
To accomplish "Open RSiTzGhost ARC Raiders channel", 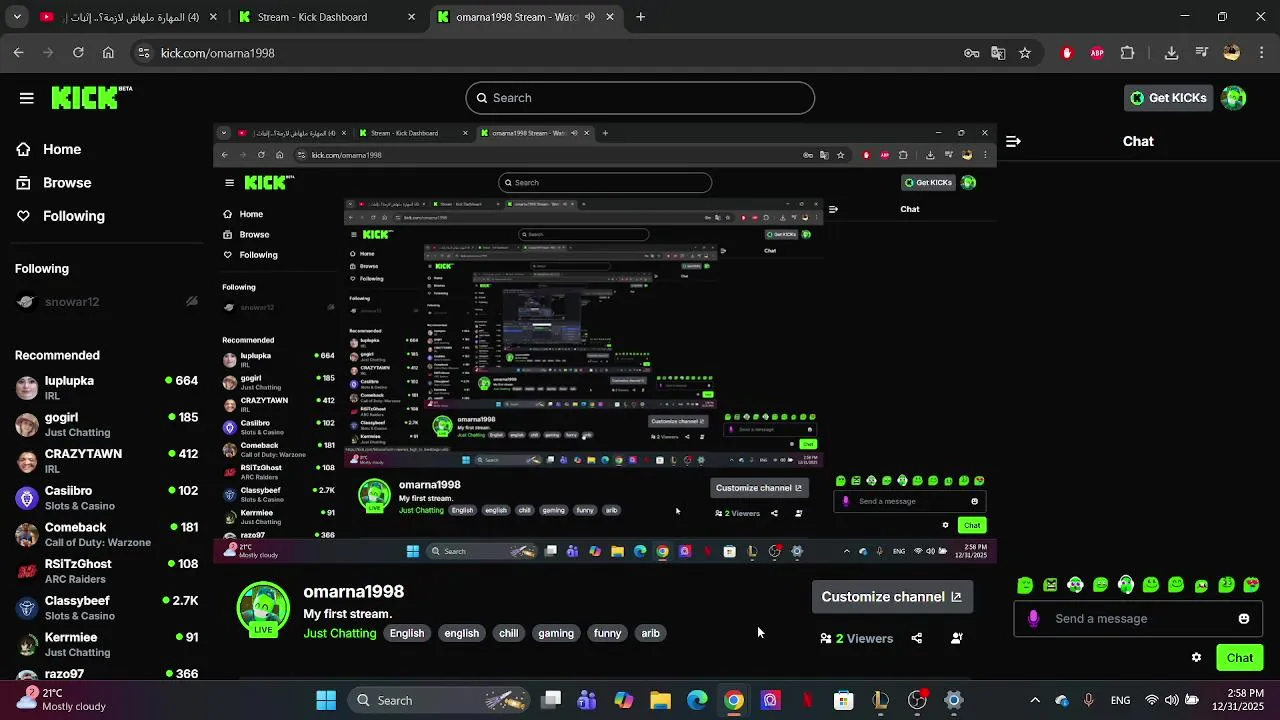I will (106, 570).
